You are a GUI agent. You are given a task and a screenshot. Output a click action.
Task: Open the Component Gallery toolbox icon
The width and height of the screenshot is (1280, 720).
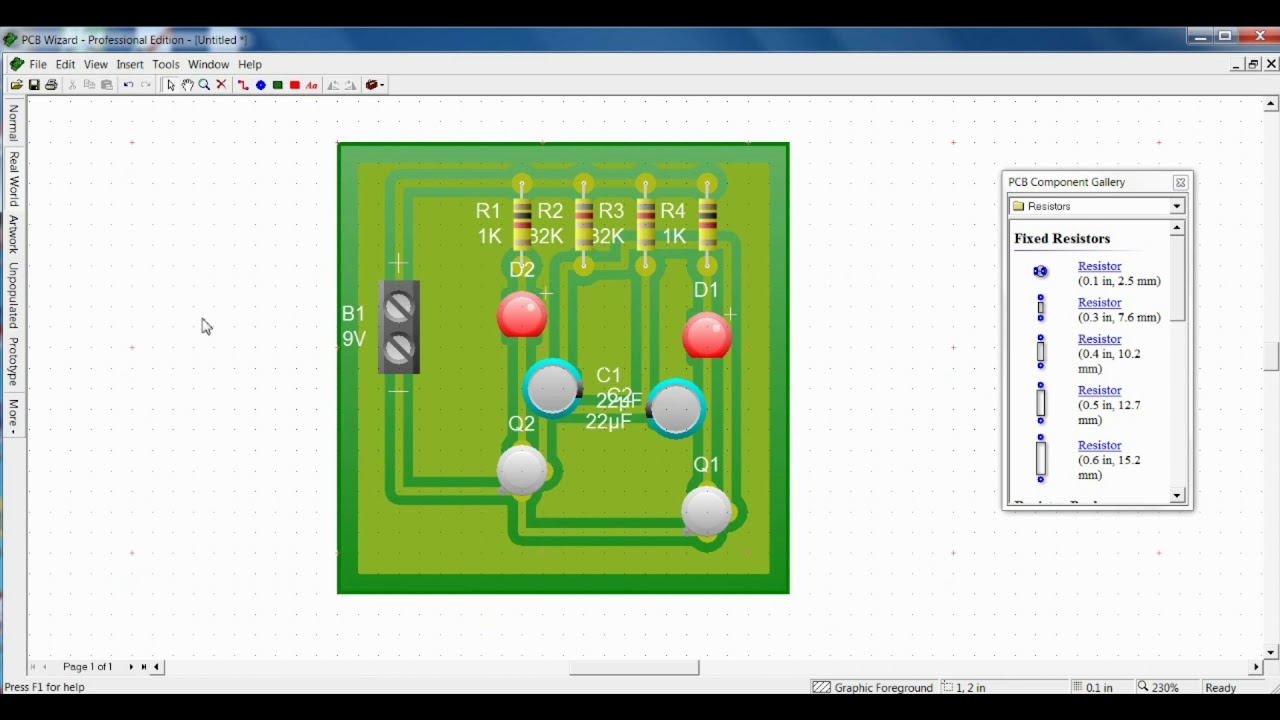(x=371, y=85)
